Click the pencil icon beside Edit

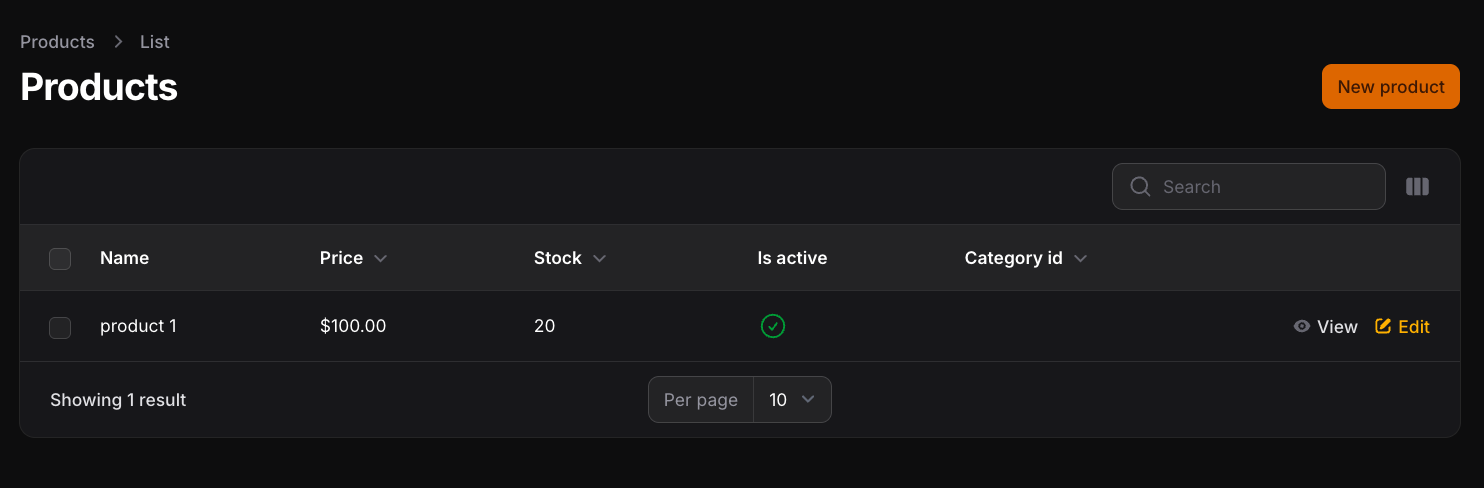(x=1383, y=326)
